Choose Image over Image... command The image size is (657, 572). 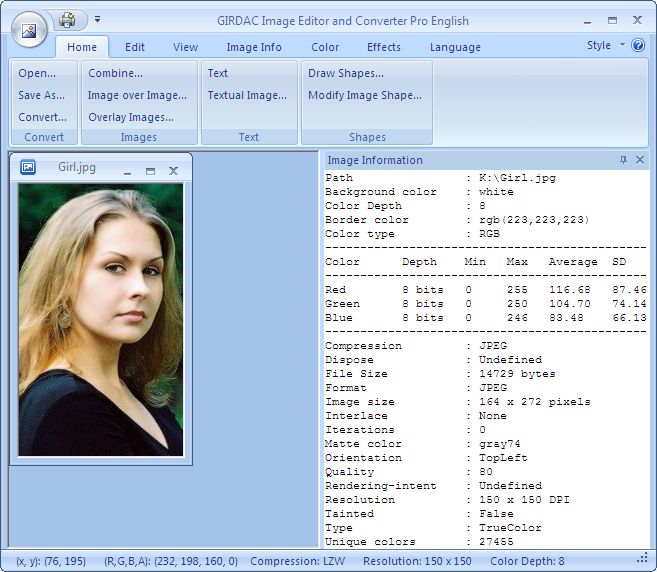point(137,95)
